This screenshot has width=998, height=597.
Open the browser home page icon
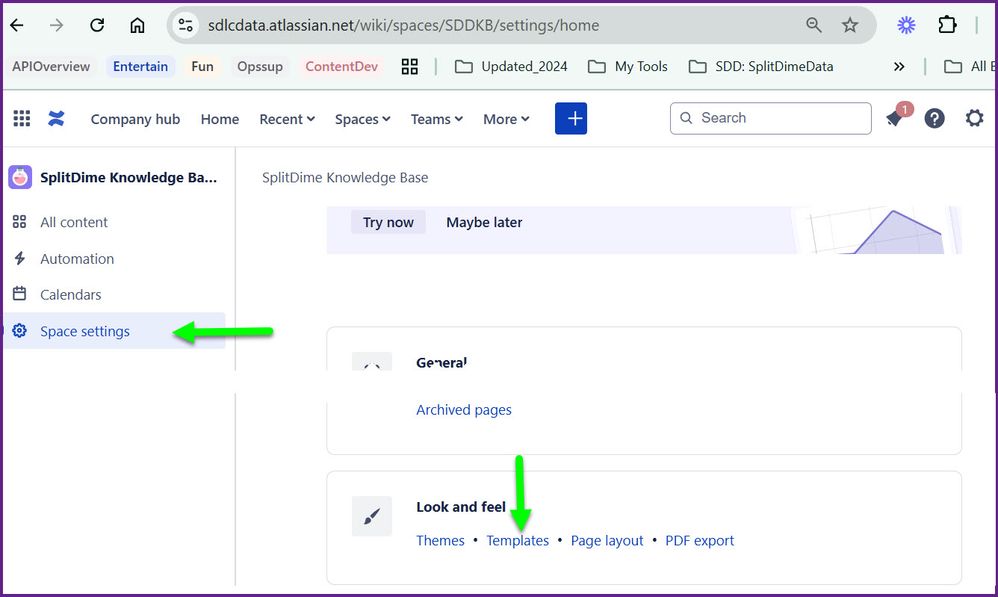(137, 25)
